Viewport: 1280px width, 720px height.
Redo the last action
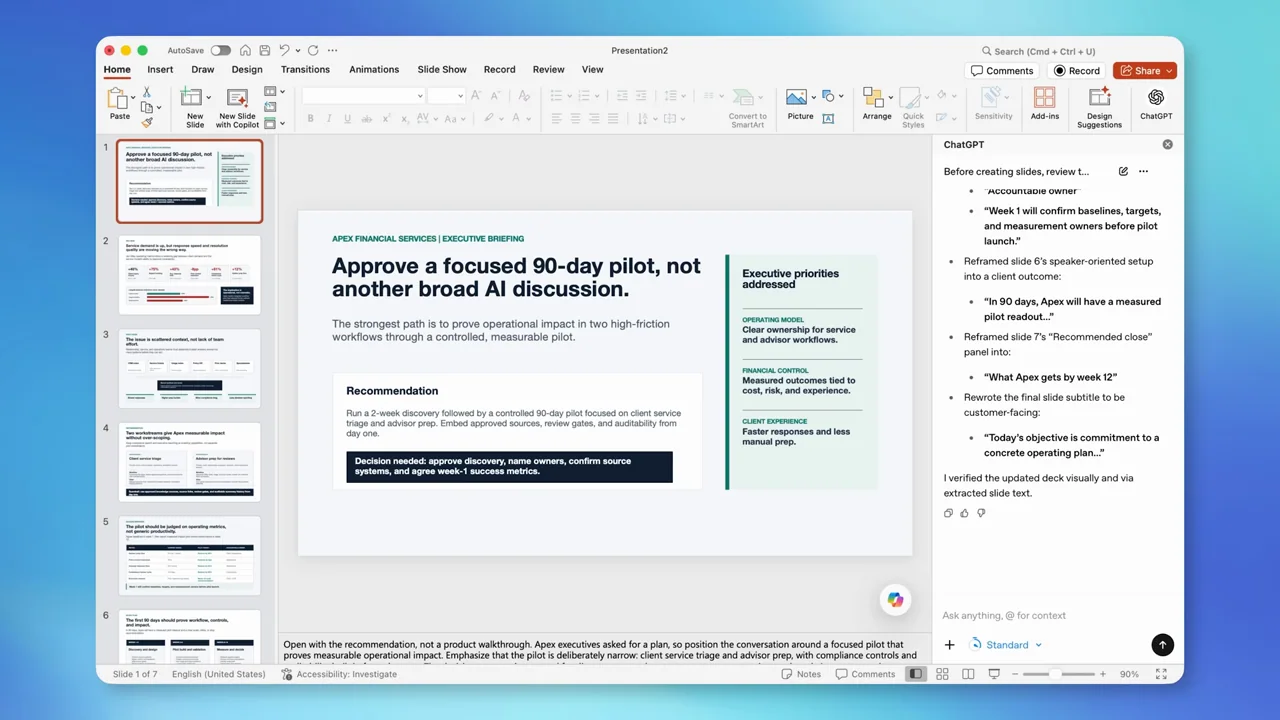[x=313, y=51]
